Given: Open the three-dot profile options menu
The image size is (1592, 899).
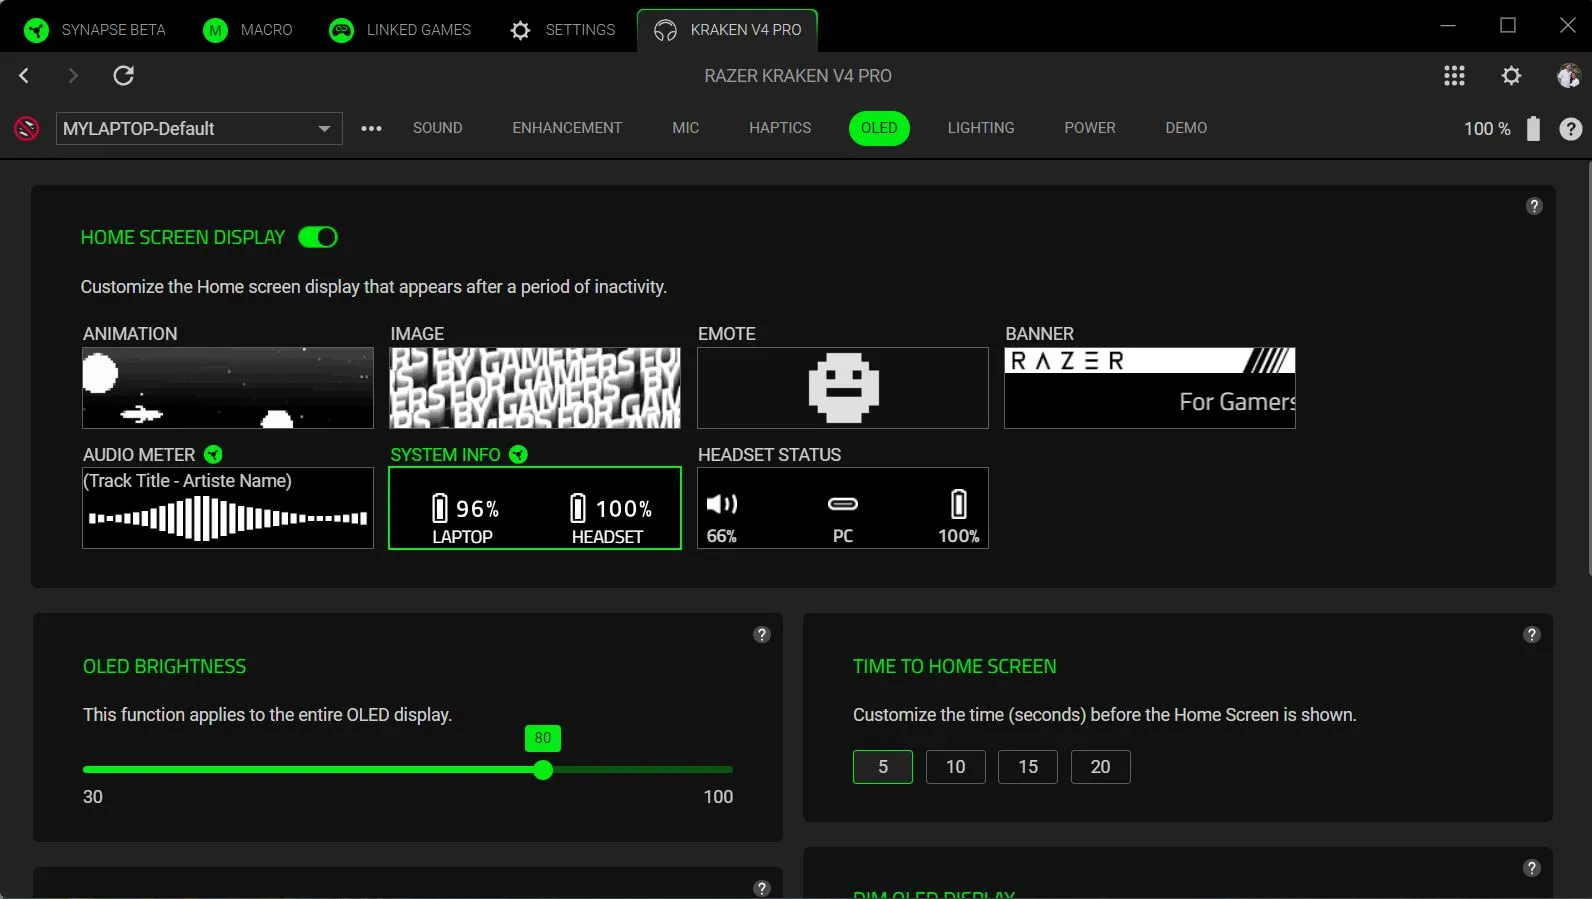Looking at the screenshot, I should pyautogui.click(x=371, y=129).
